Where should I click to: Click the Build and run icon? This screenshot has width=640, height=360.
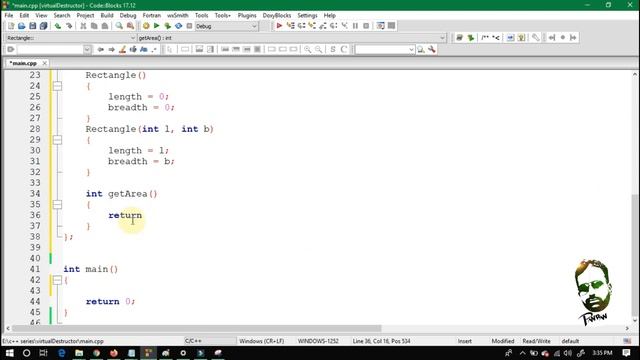[167, 26]
